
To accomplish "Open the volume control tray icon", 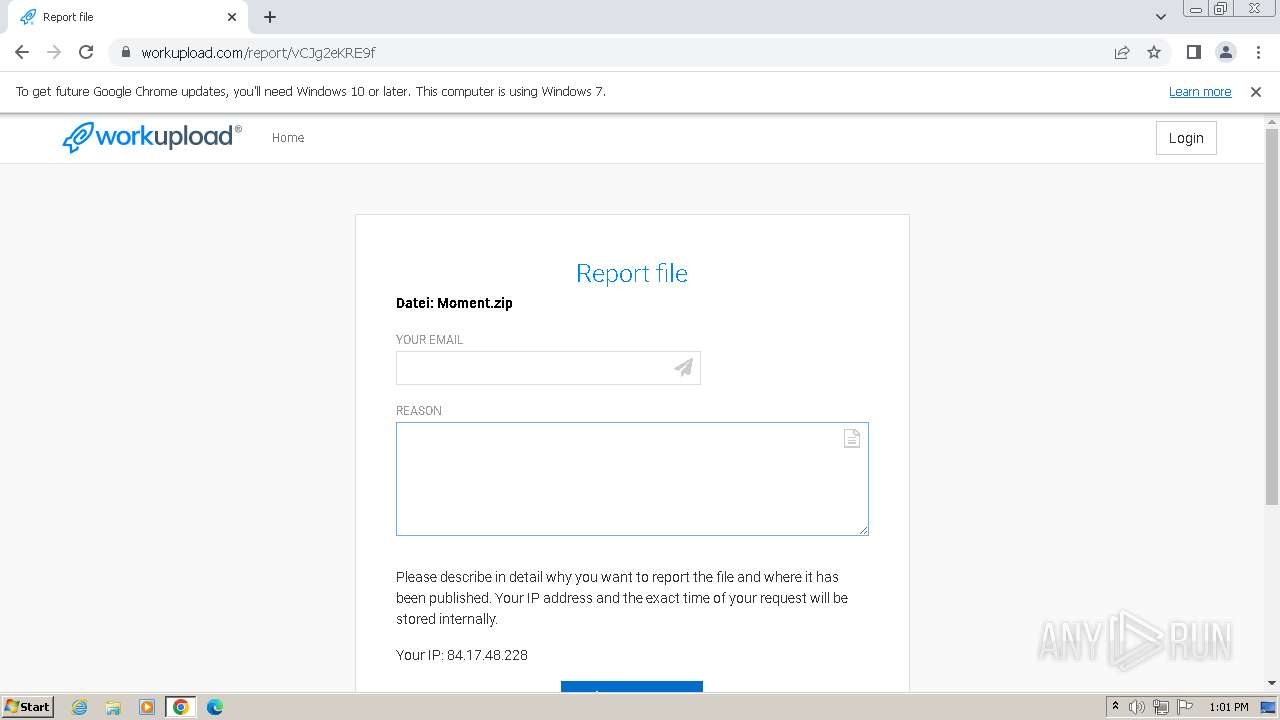I will pos(1137,707).
